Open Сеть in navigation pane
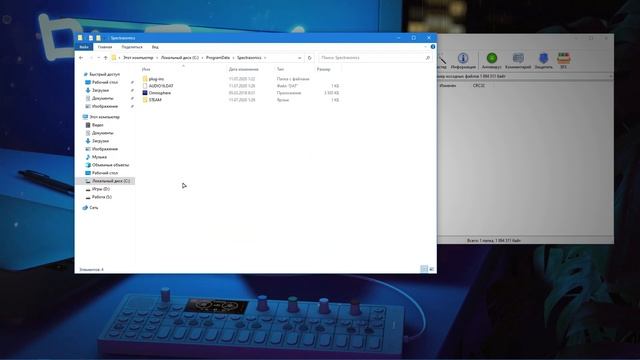 click(93, 207)
